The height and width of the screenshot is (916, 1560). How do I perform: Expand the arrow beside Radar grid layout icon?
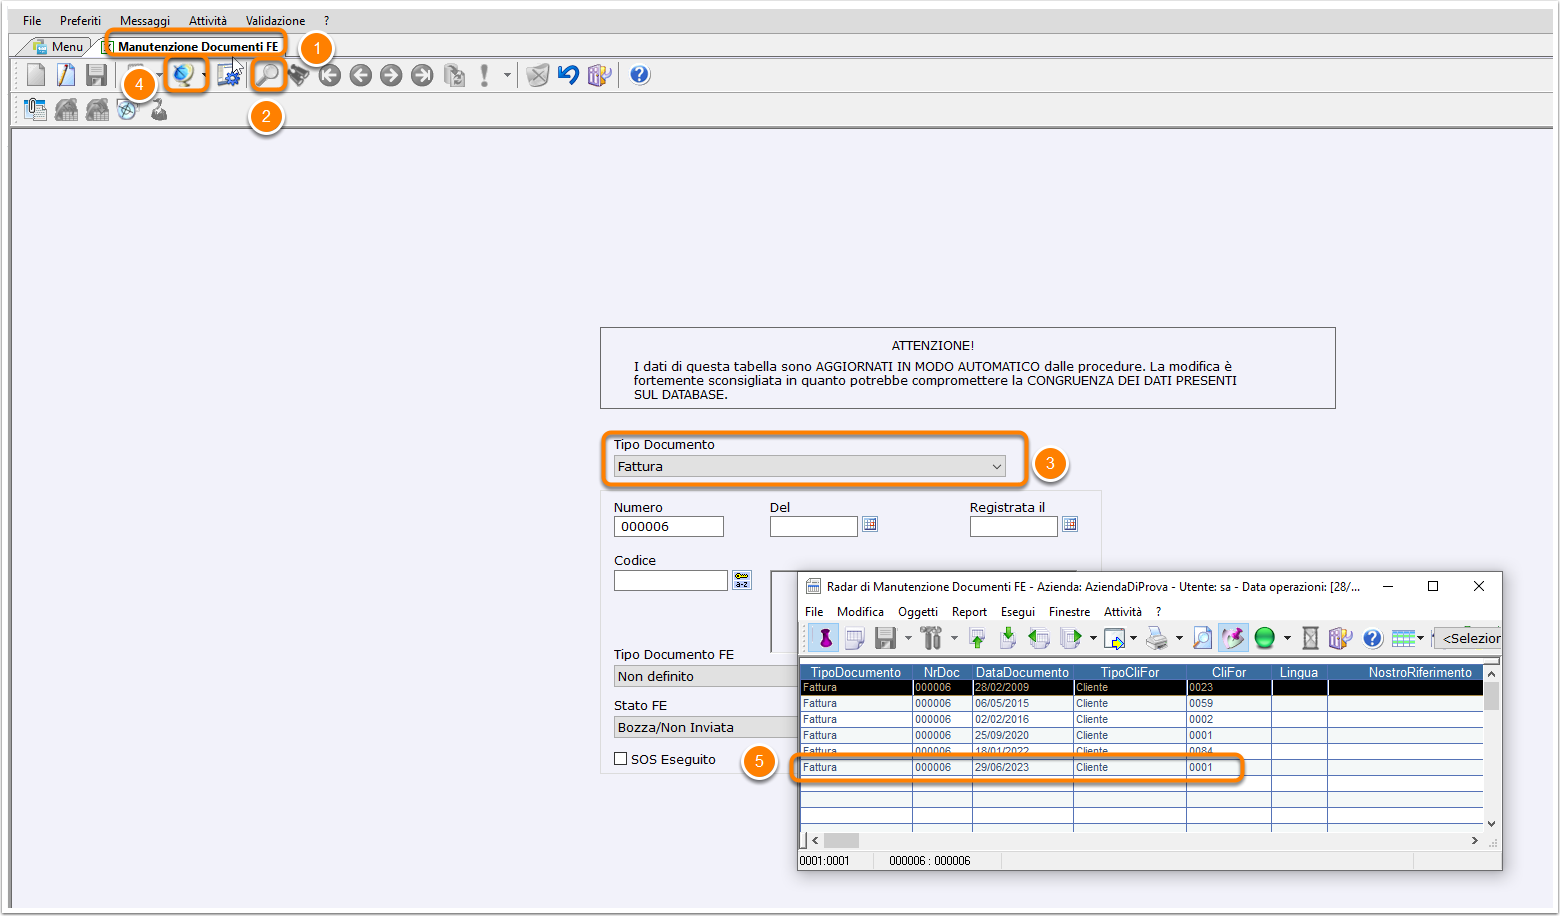[1420, 639]
